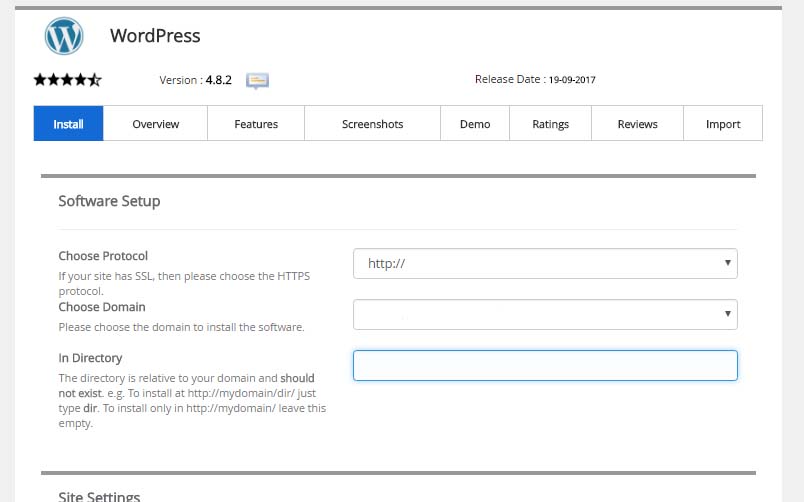Click the Release Date 19-09-2017 text

[x=535, y=80]
